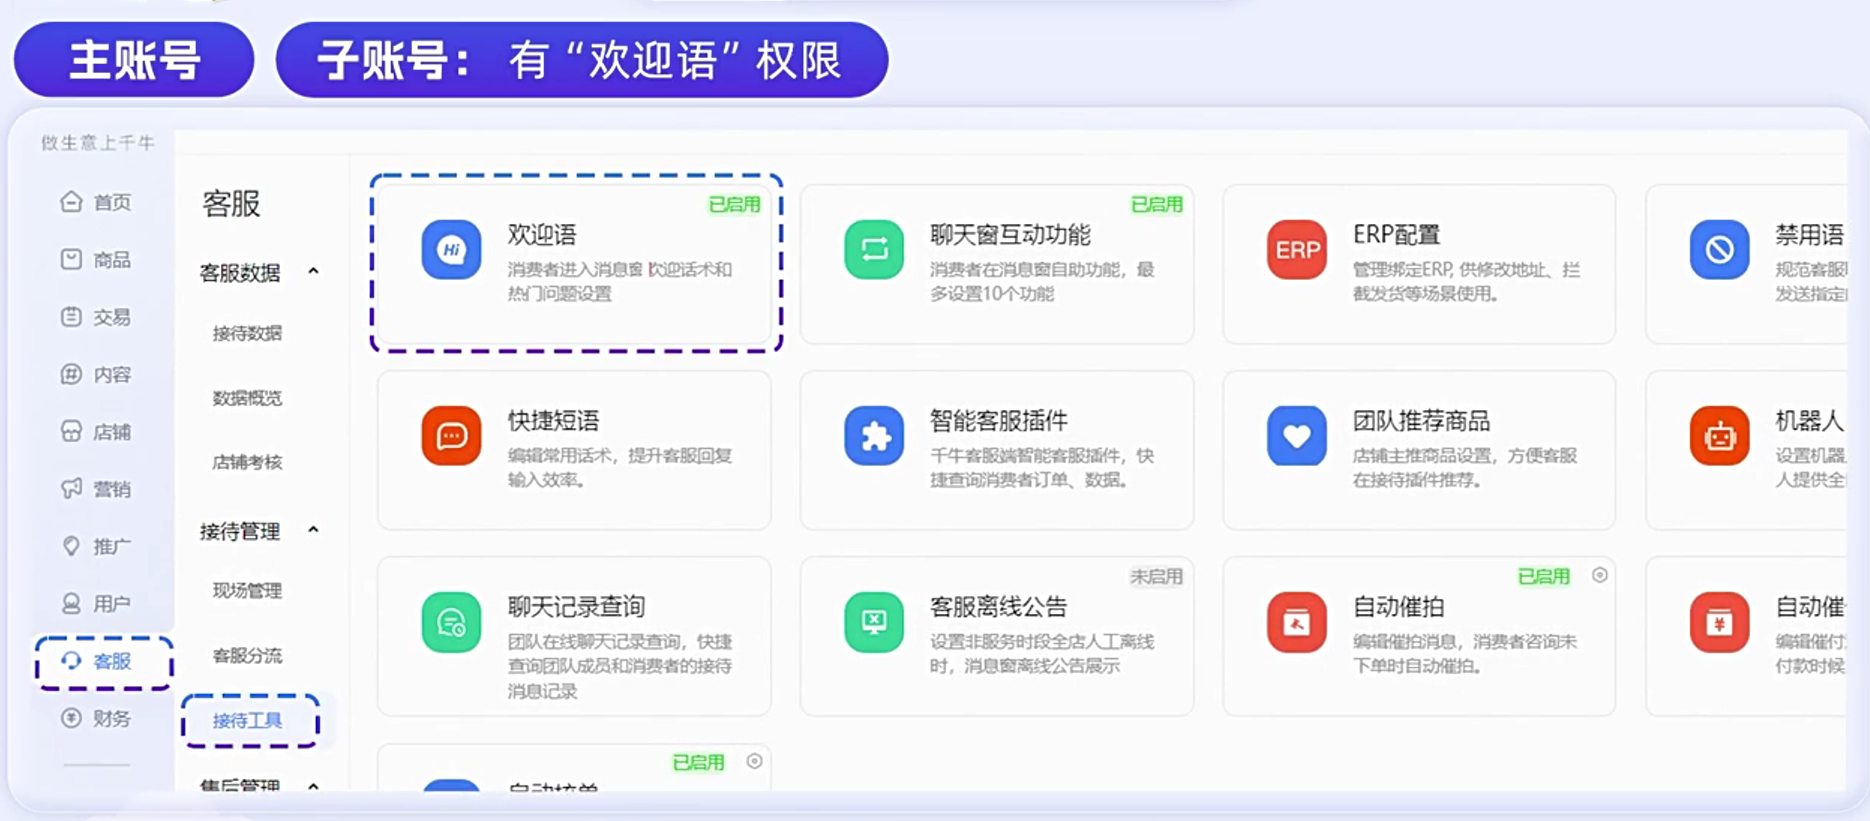The height and width of the screenshot is (821, 1870).
Task: Select 接待工具 submenu item
Action: [247, 720]
